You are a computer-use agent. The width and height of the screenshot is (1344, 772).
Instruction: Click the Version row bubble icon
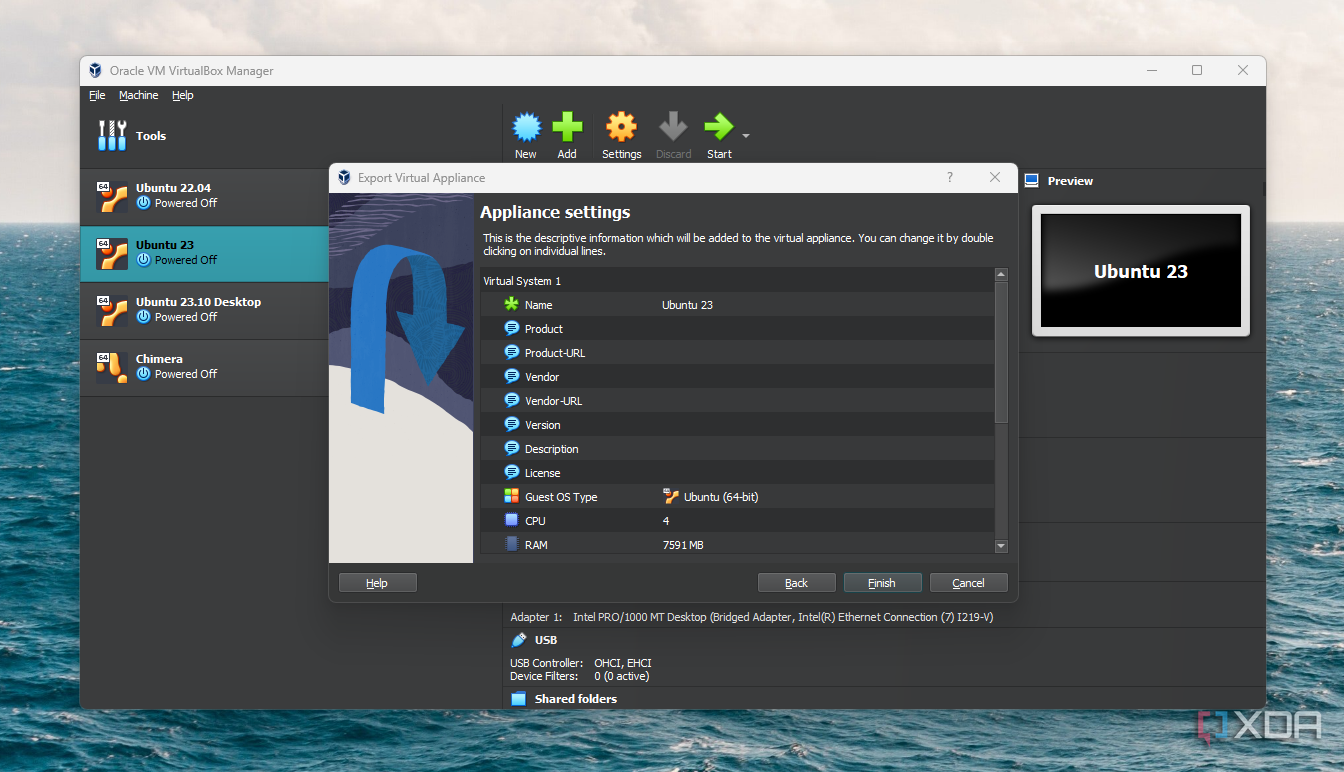[x=512, y=424]
